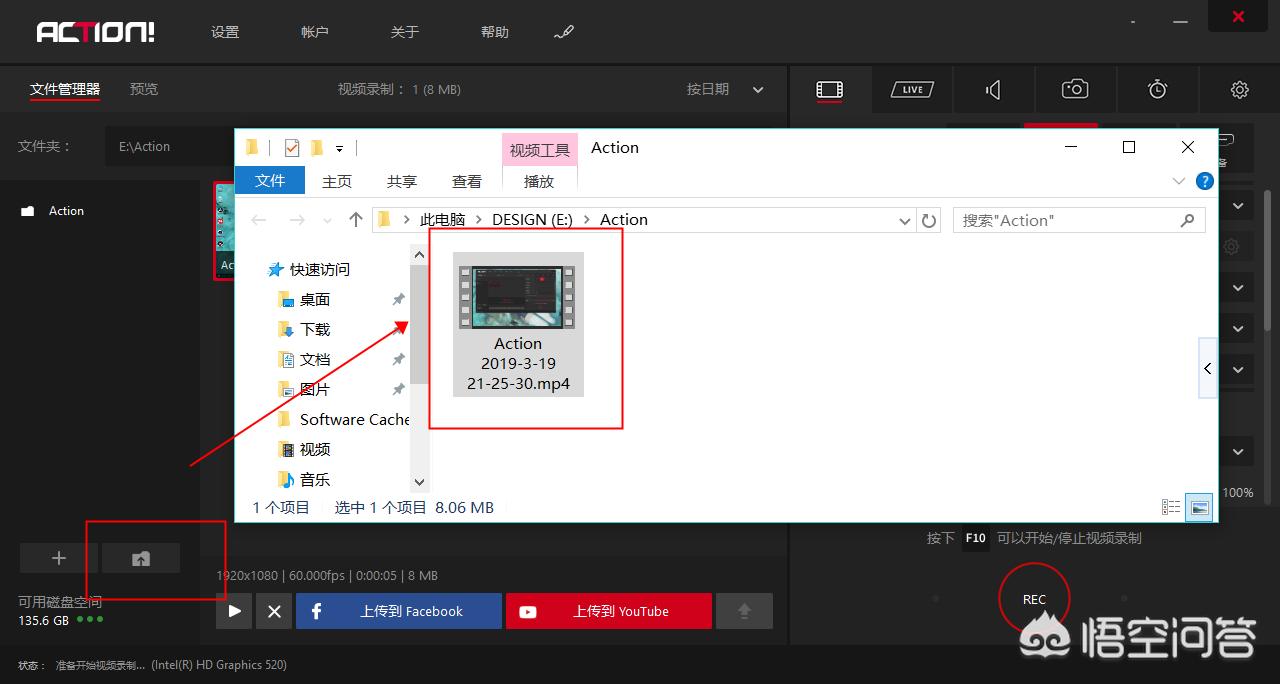The height and width of the screenshot is (684, 1280).
Task: Click the Explorer sidebar scrollbar down arrow
Action: pos(419,481)
